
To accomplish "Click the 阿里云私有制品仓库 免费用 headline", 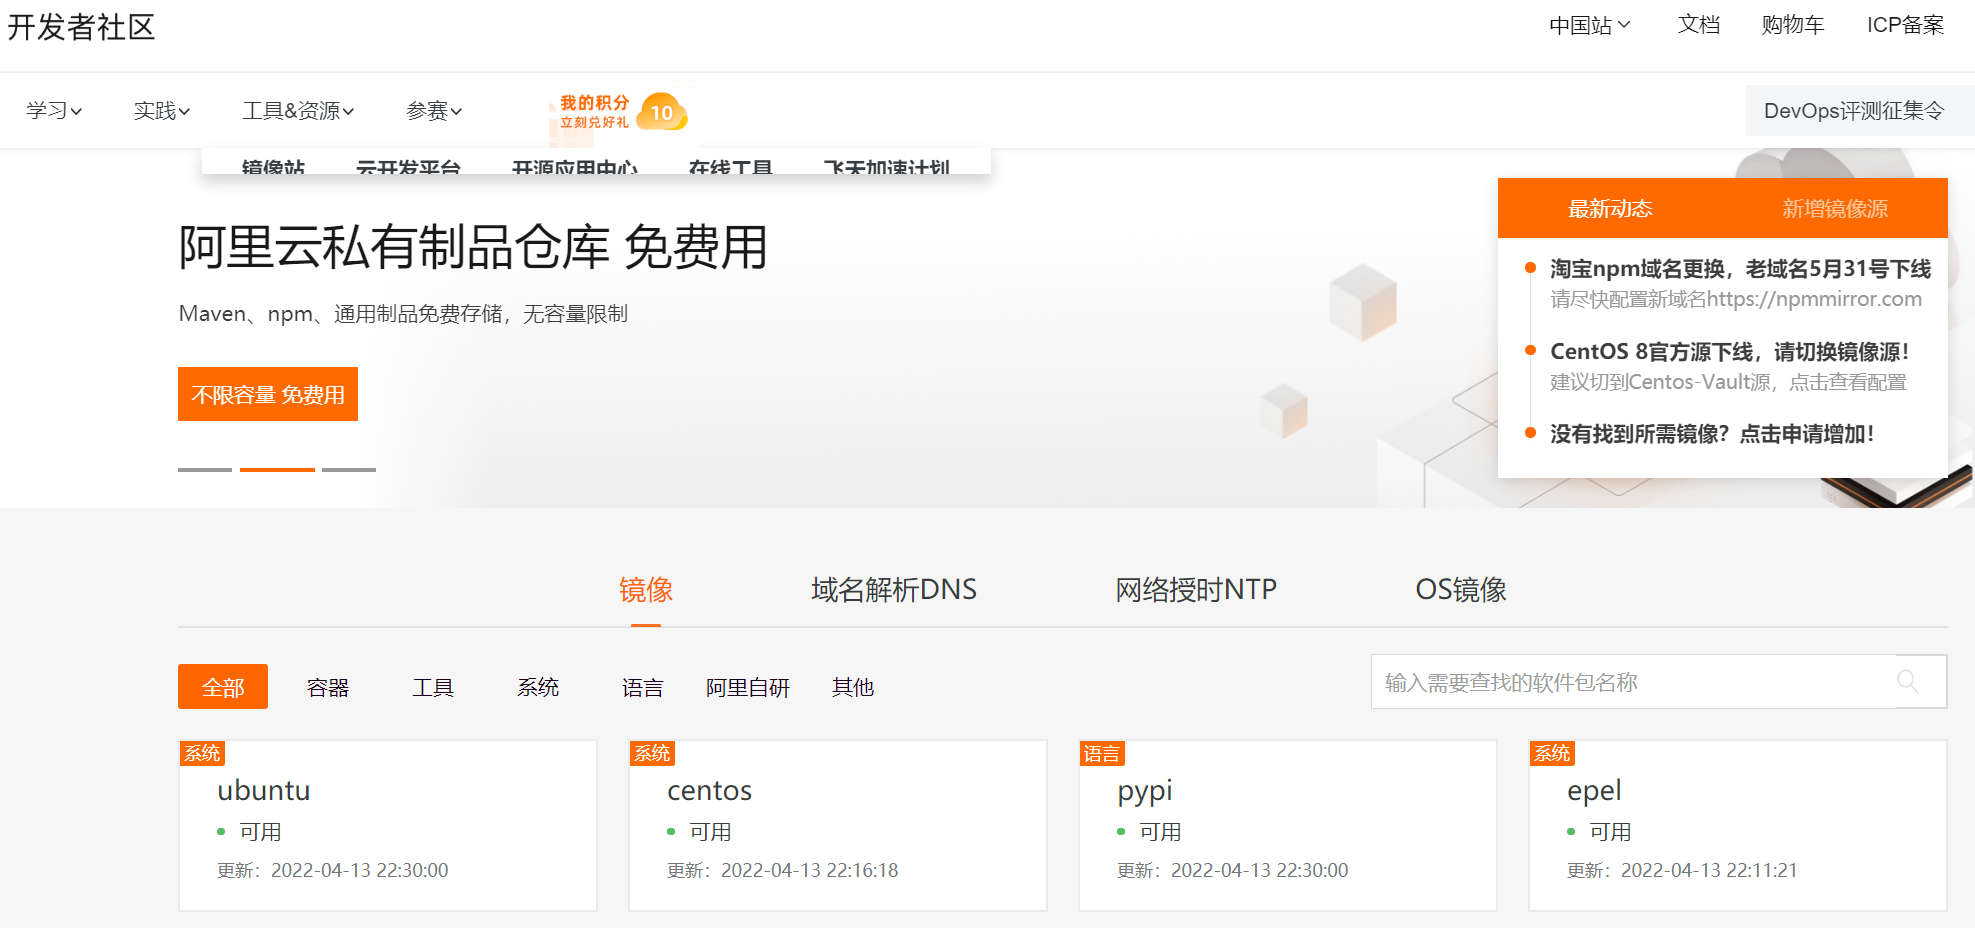I will 473,247.
